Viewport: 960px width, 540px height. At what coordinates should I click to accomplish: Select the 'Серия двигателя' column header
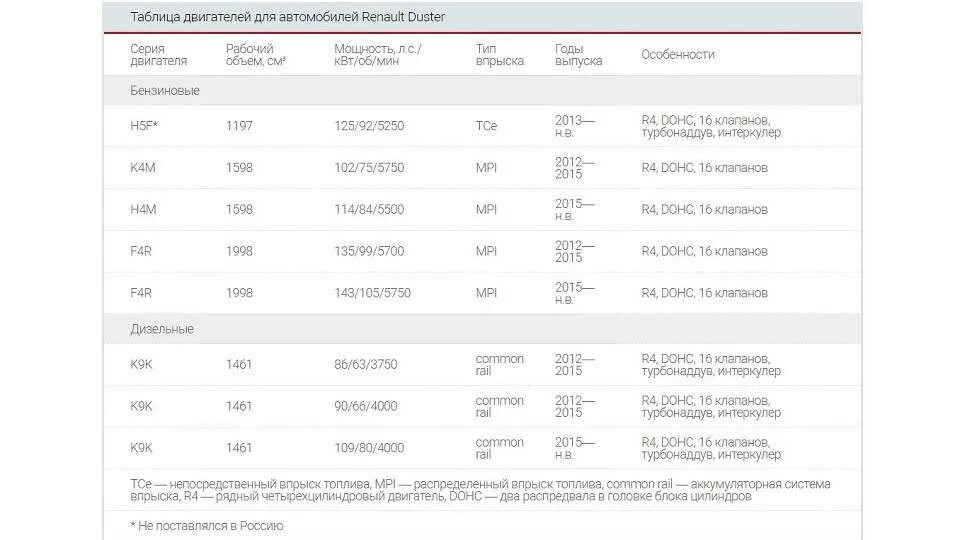(x=158, y=54)
